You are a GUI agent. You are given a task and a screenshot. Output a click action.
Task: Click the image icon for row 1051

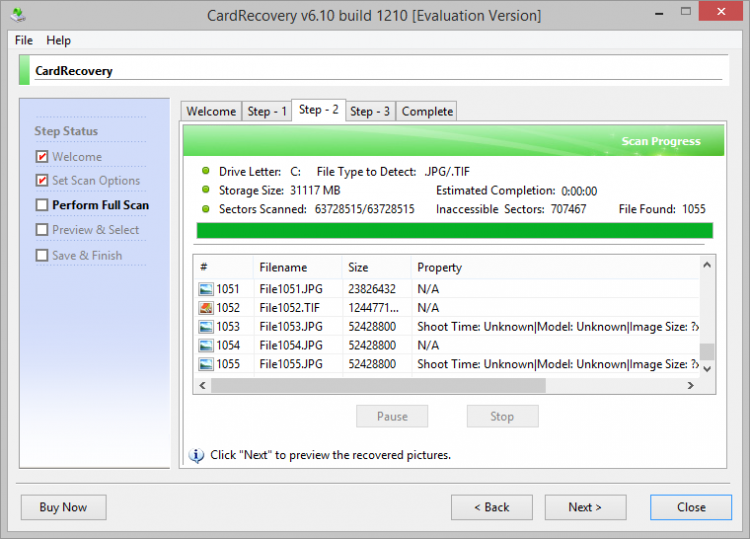click(206, 289)
